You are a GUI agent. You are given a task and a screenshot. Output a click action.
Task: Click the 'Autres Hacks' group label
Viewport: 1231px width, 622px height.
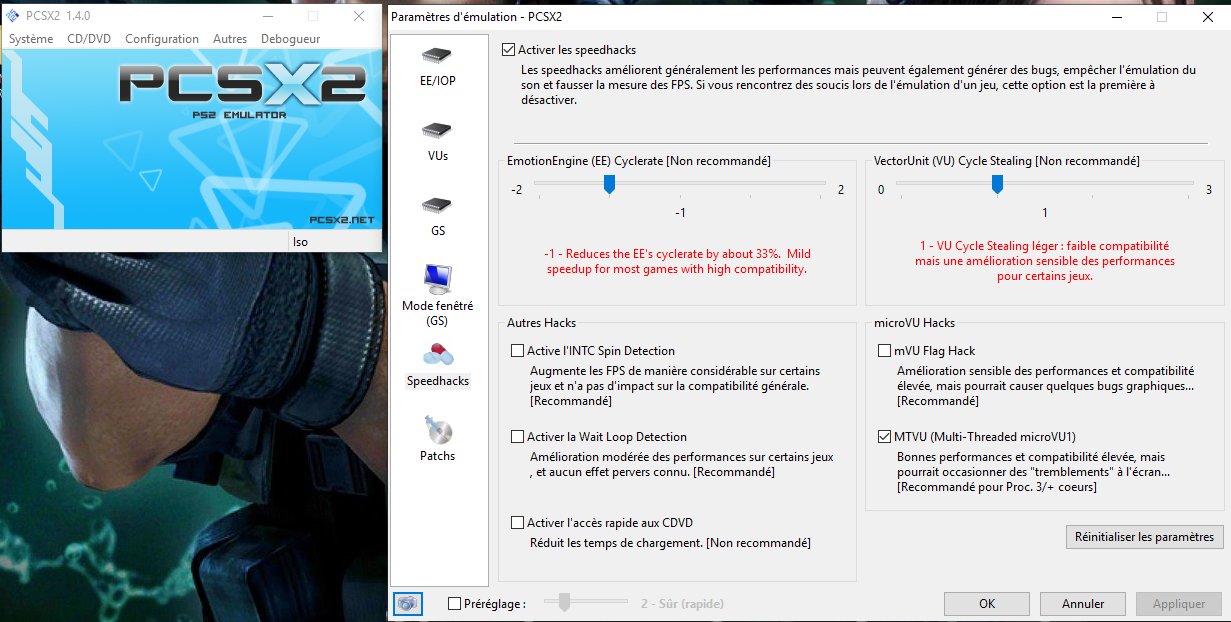point(541,323)
